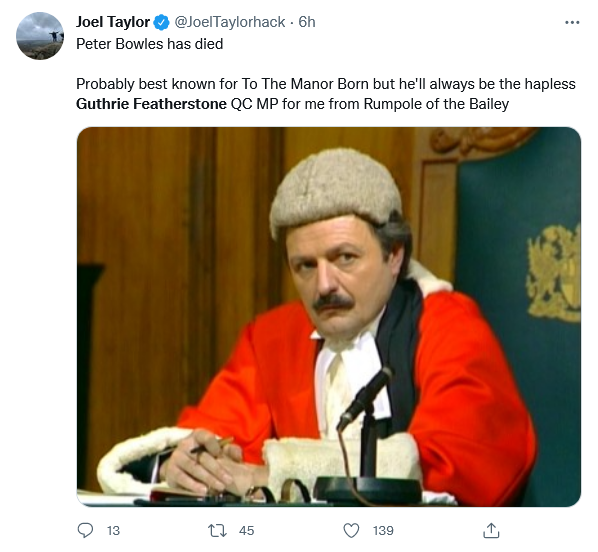Viewport: 598px width, 552px height.
Task: Click the 'Rumpole of the Bailey' text
Action: tap(436, 104)
